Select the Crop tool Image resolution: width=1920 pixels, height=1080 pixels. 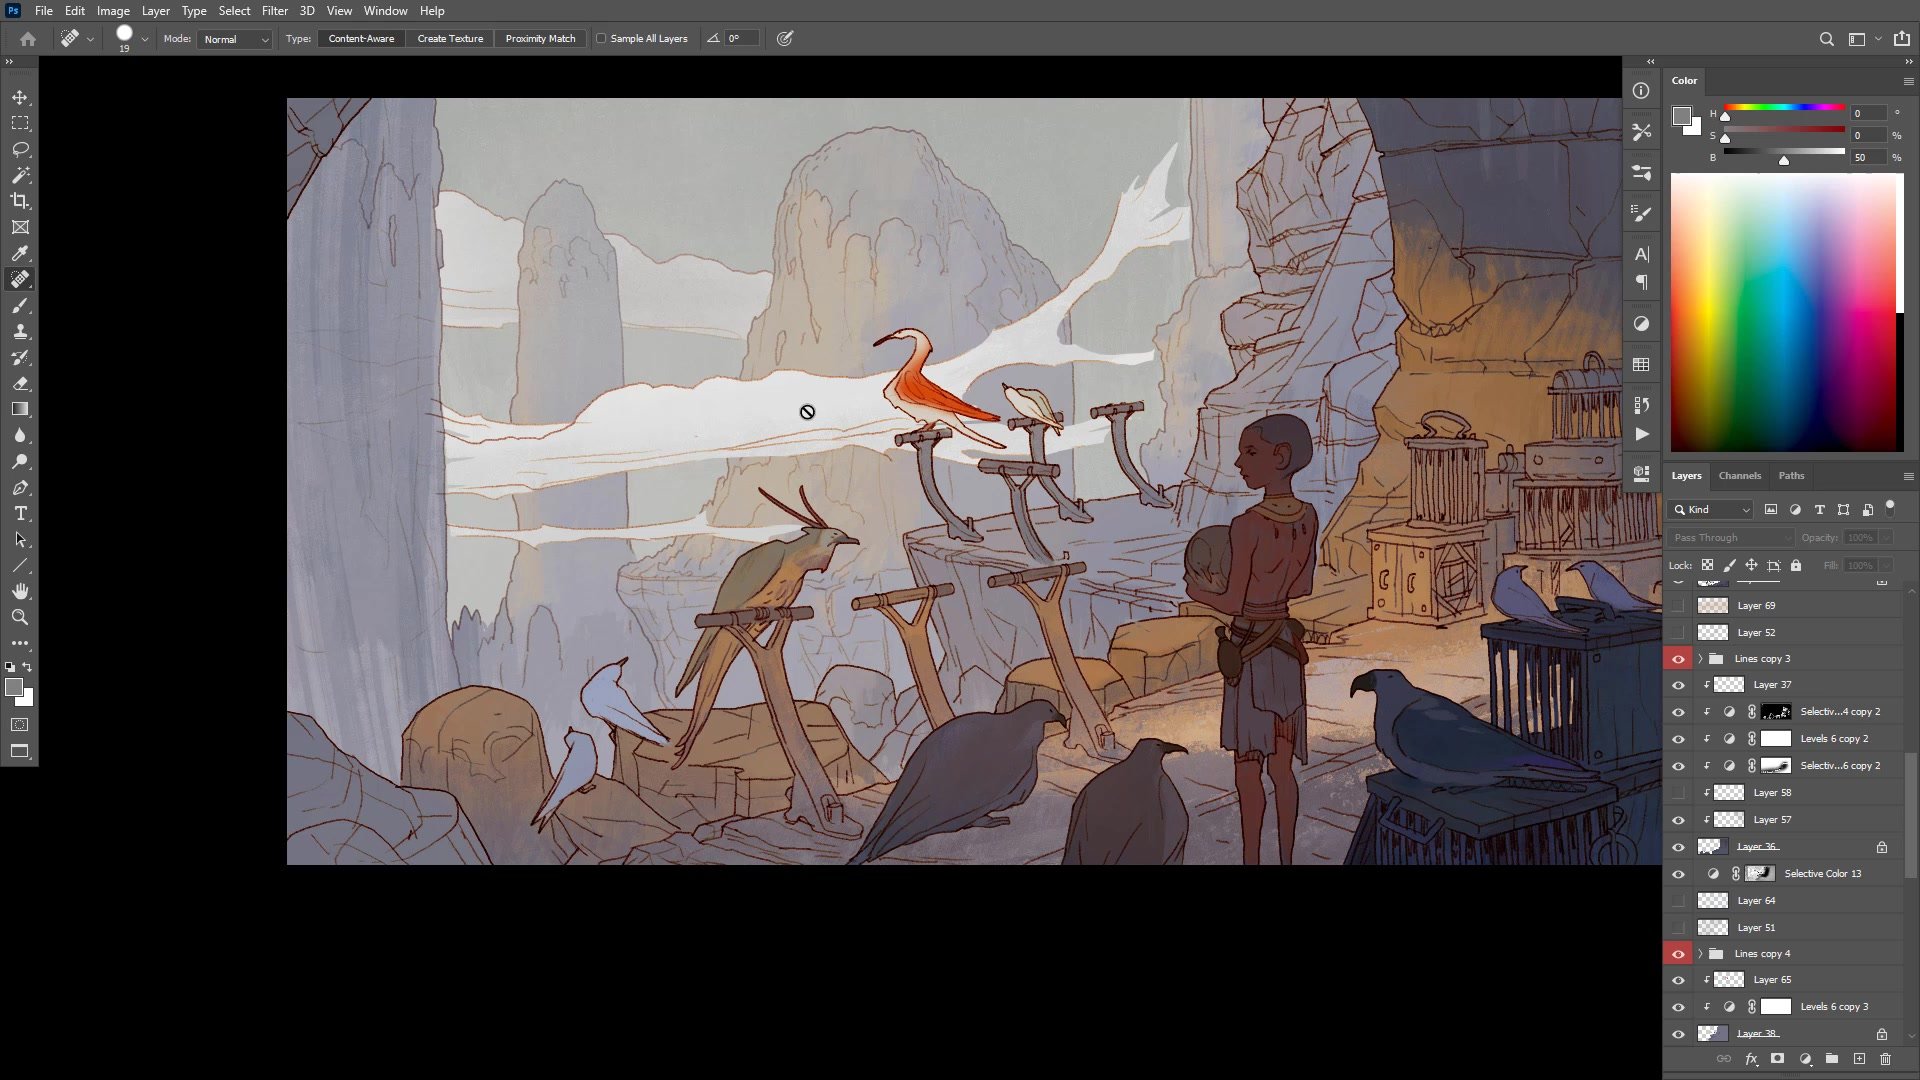point(20,201)
